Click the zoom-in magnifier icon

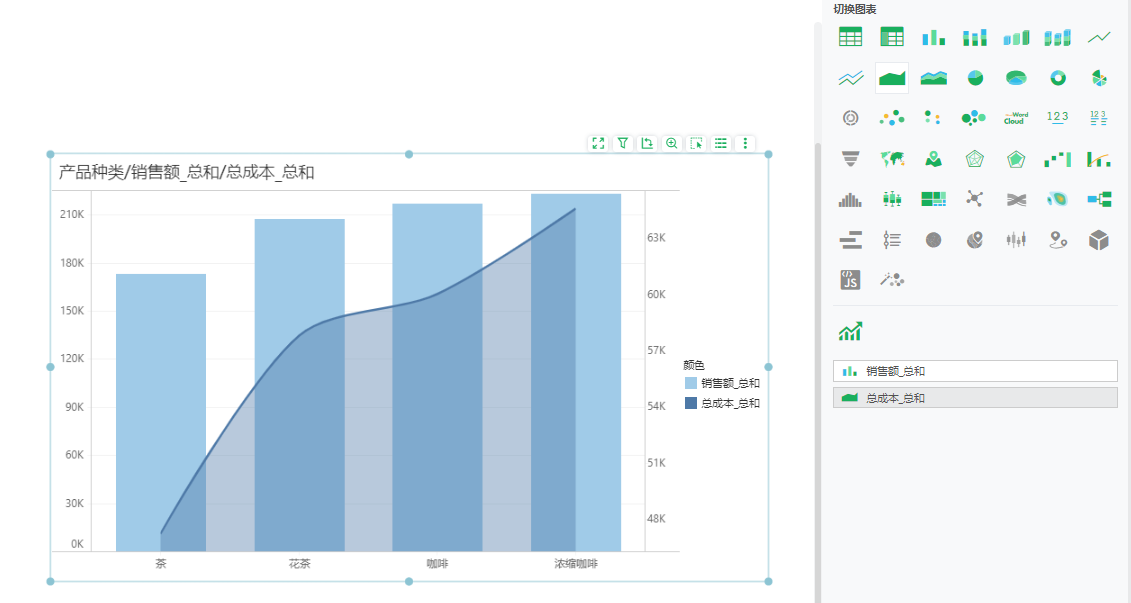click(x=671, y=143)
